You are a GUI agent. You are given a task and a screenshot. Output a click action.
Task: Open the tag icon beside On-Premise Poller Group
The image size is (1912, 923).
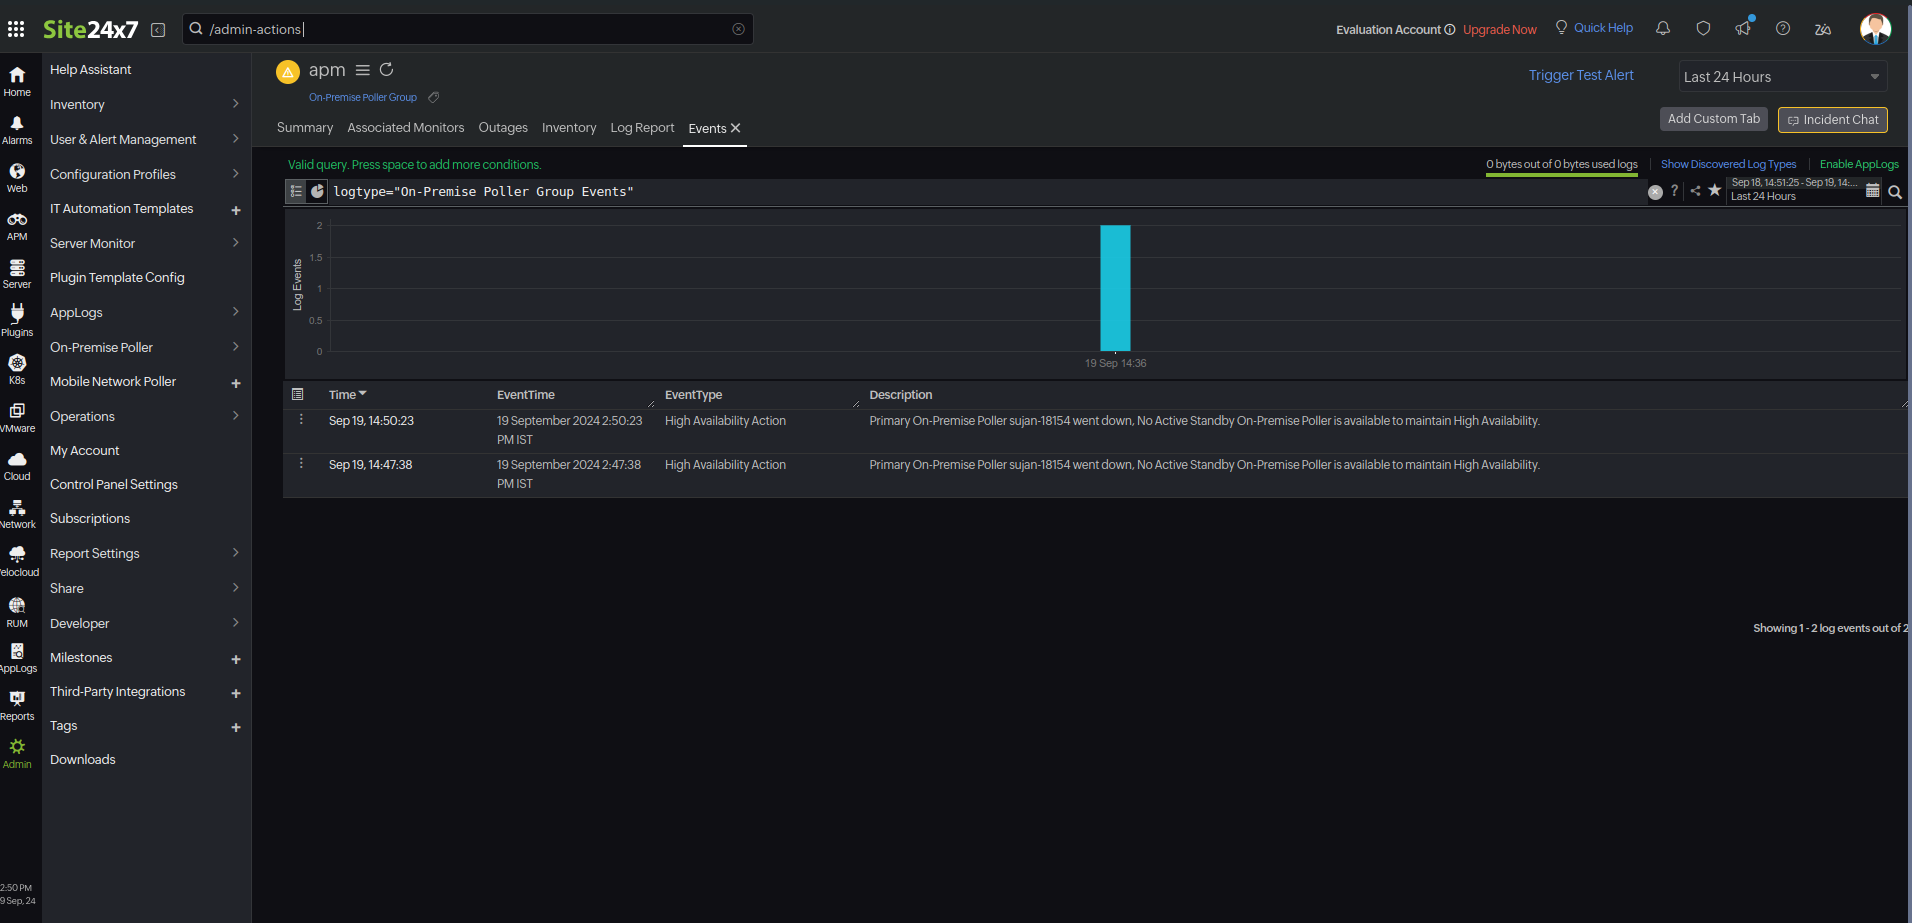(433, 98)
